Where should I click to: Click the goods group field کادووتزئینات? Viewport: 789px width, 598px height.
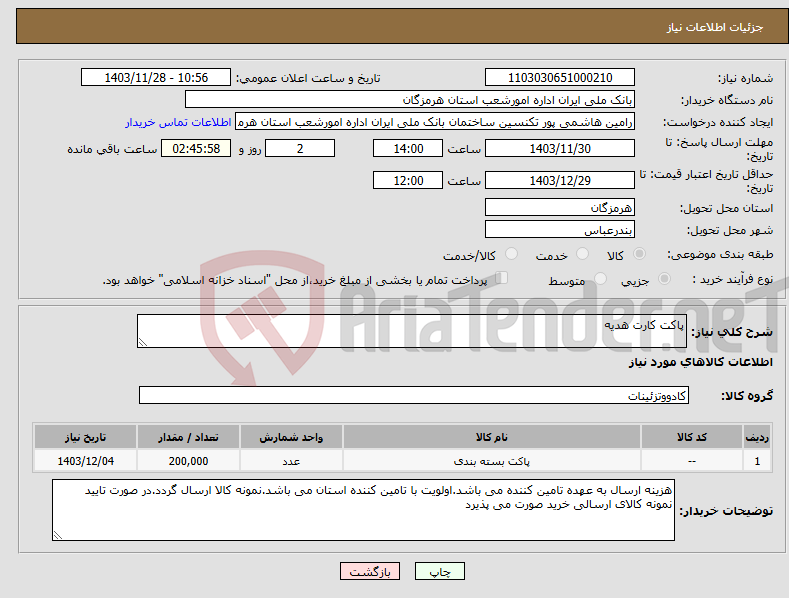pyautogui.click(x=414, y=395)
